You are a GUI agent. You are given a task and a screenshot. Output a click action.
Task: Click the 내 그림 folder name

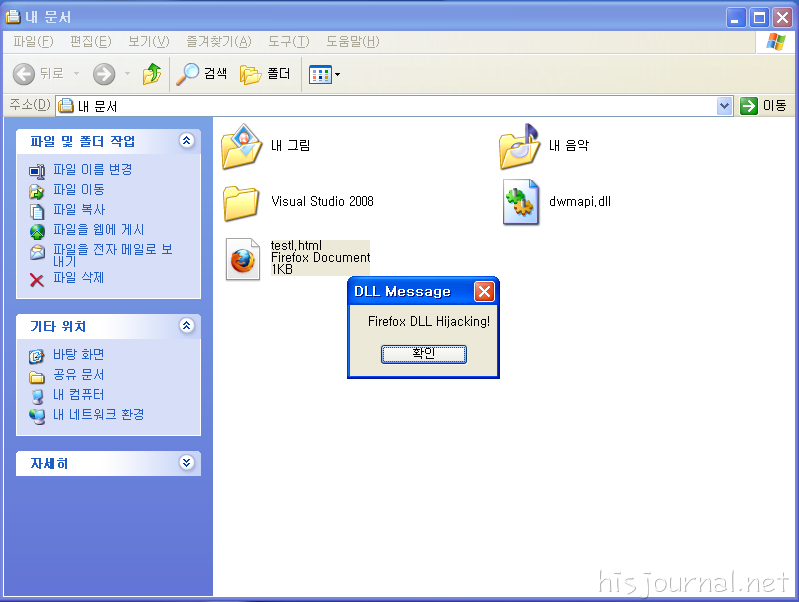click(290, 146)
